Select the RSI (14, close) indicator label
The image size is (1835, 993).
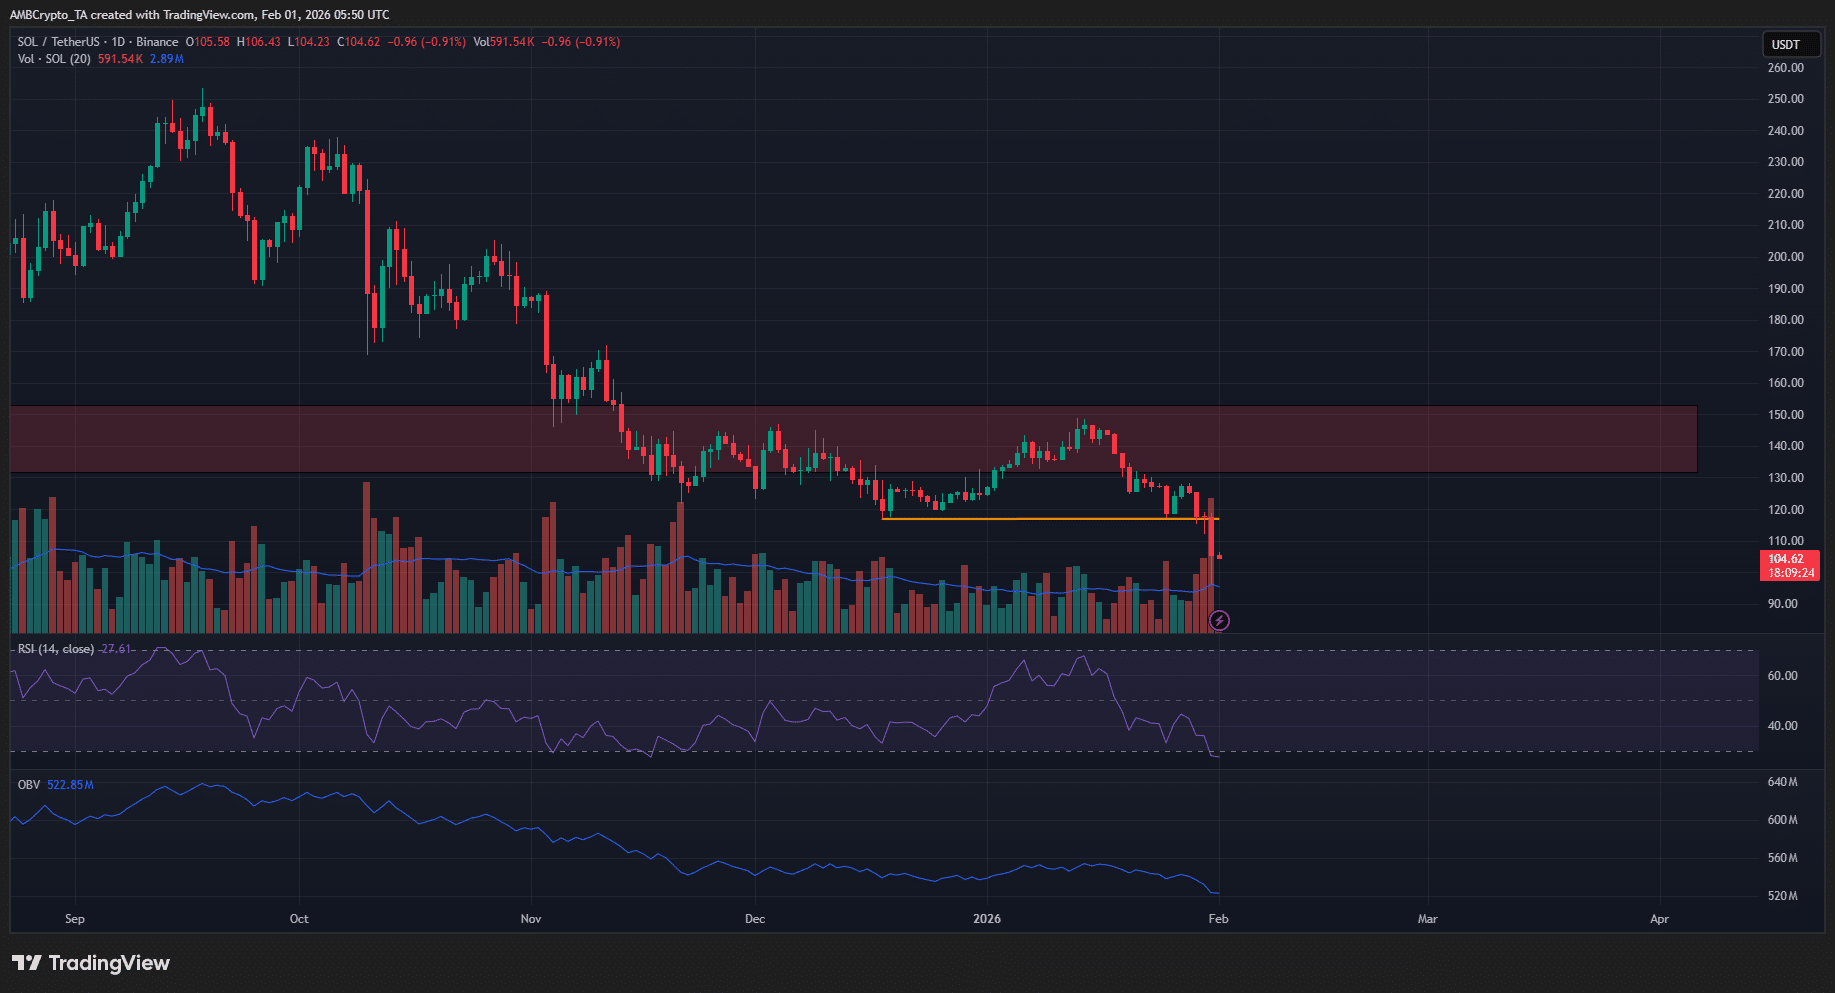click(56, 649)
